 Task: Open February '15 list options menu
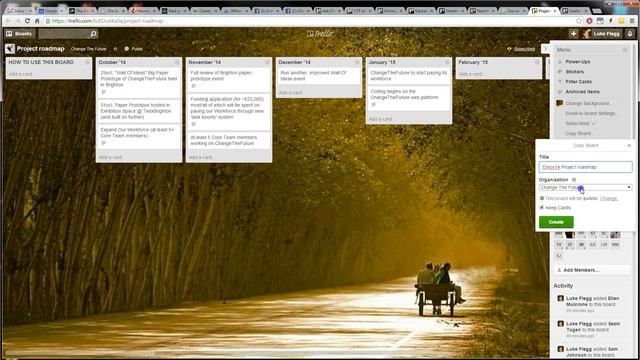(537, 62)
